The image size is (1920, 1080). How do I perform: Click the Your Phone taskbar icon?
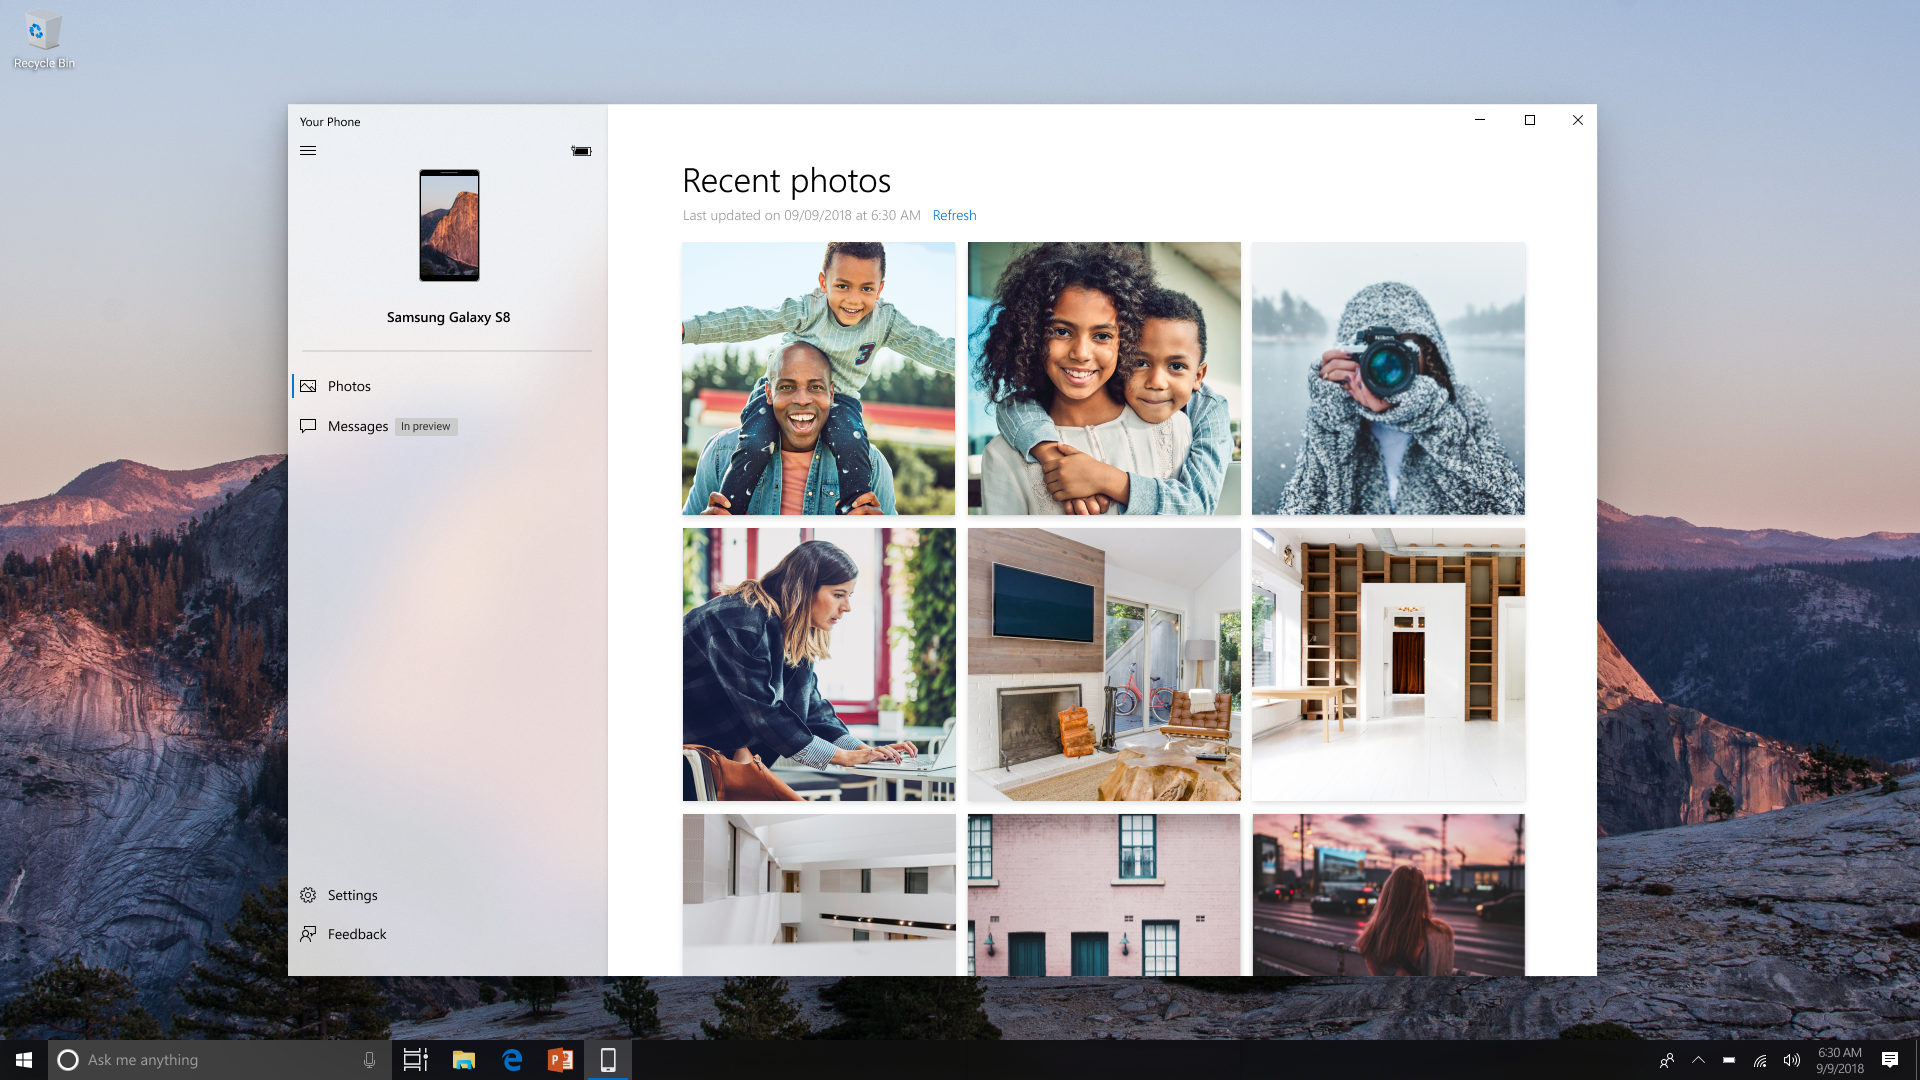[608, 1059]
